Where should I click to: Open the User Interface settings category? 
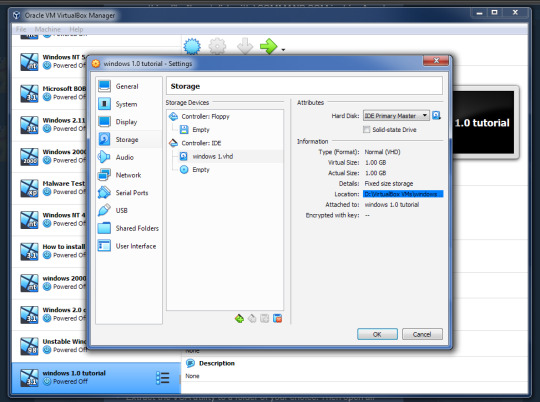127,246
